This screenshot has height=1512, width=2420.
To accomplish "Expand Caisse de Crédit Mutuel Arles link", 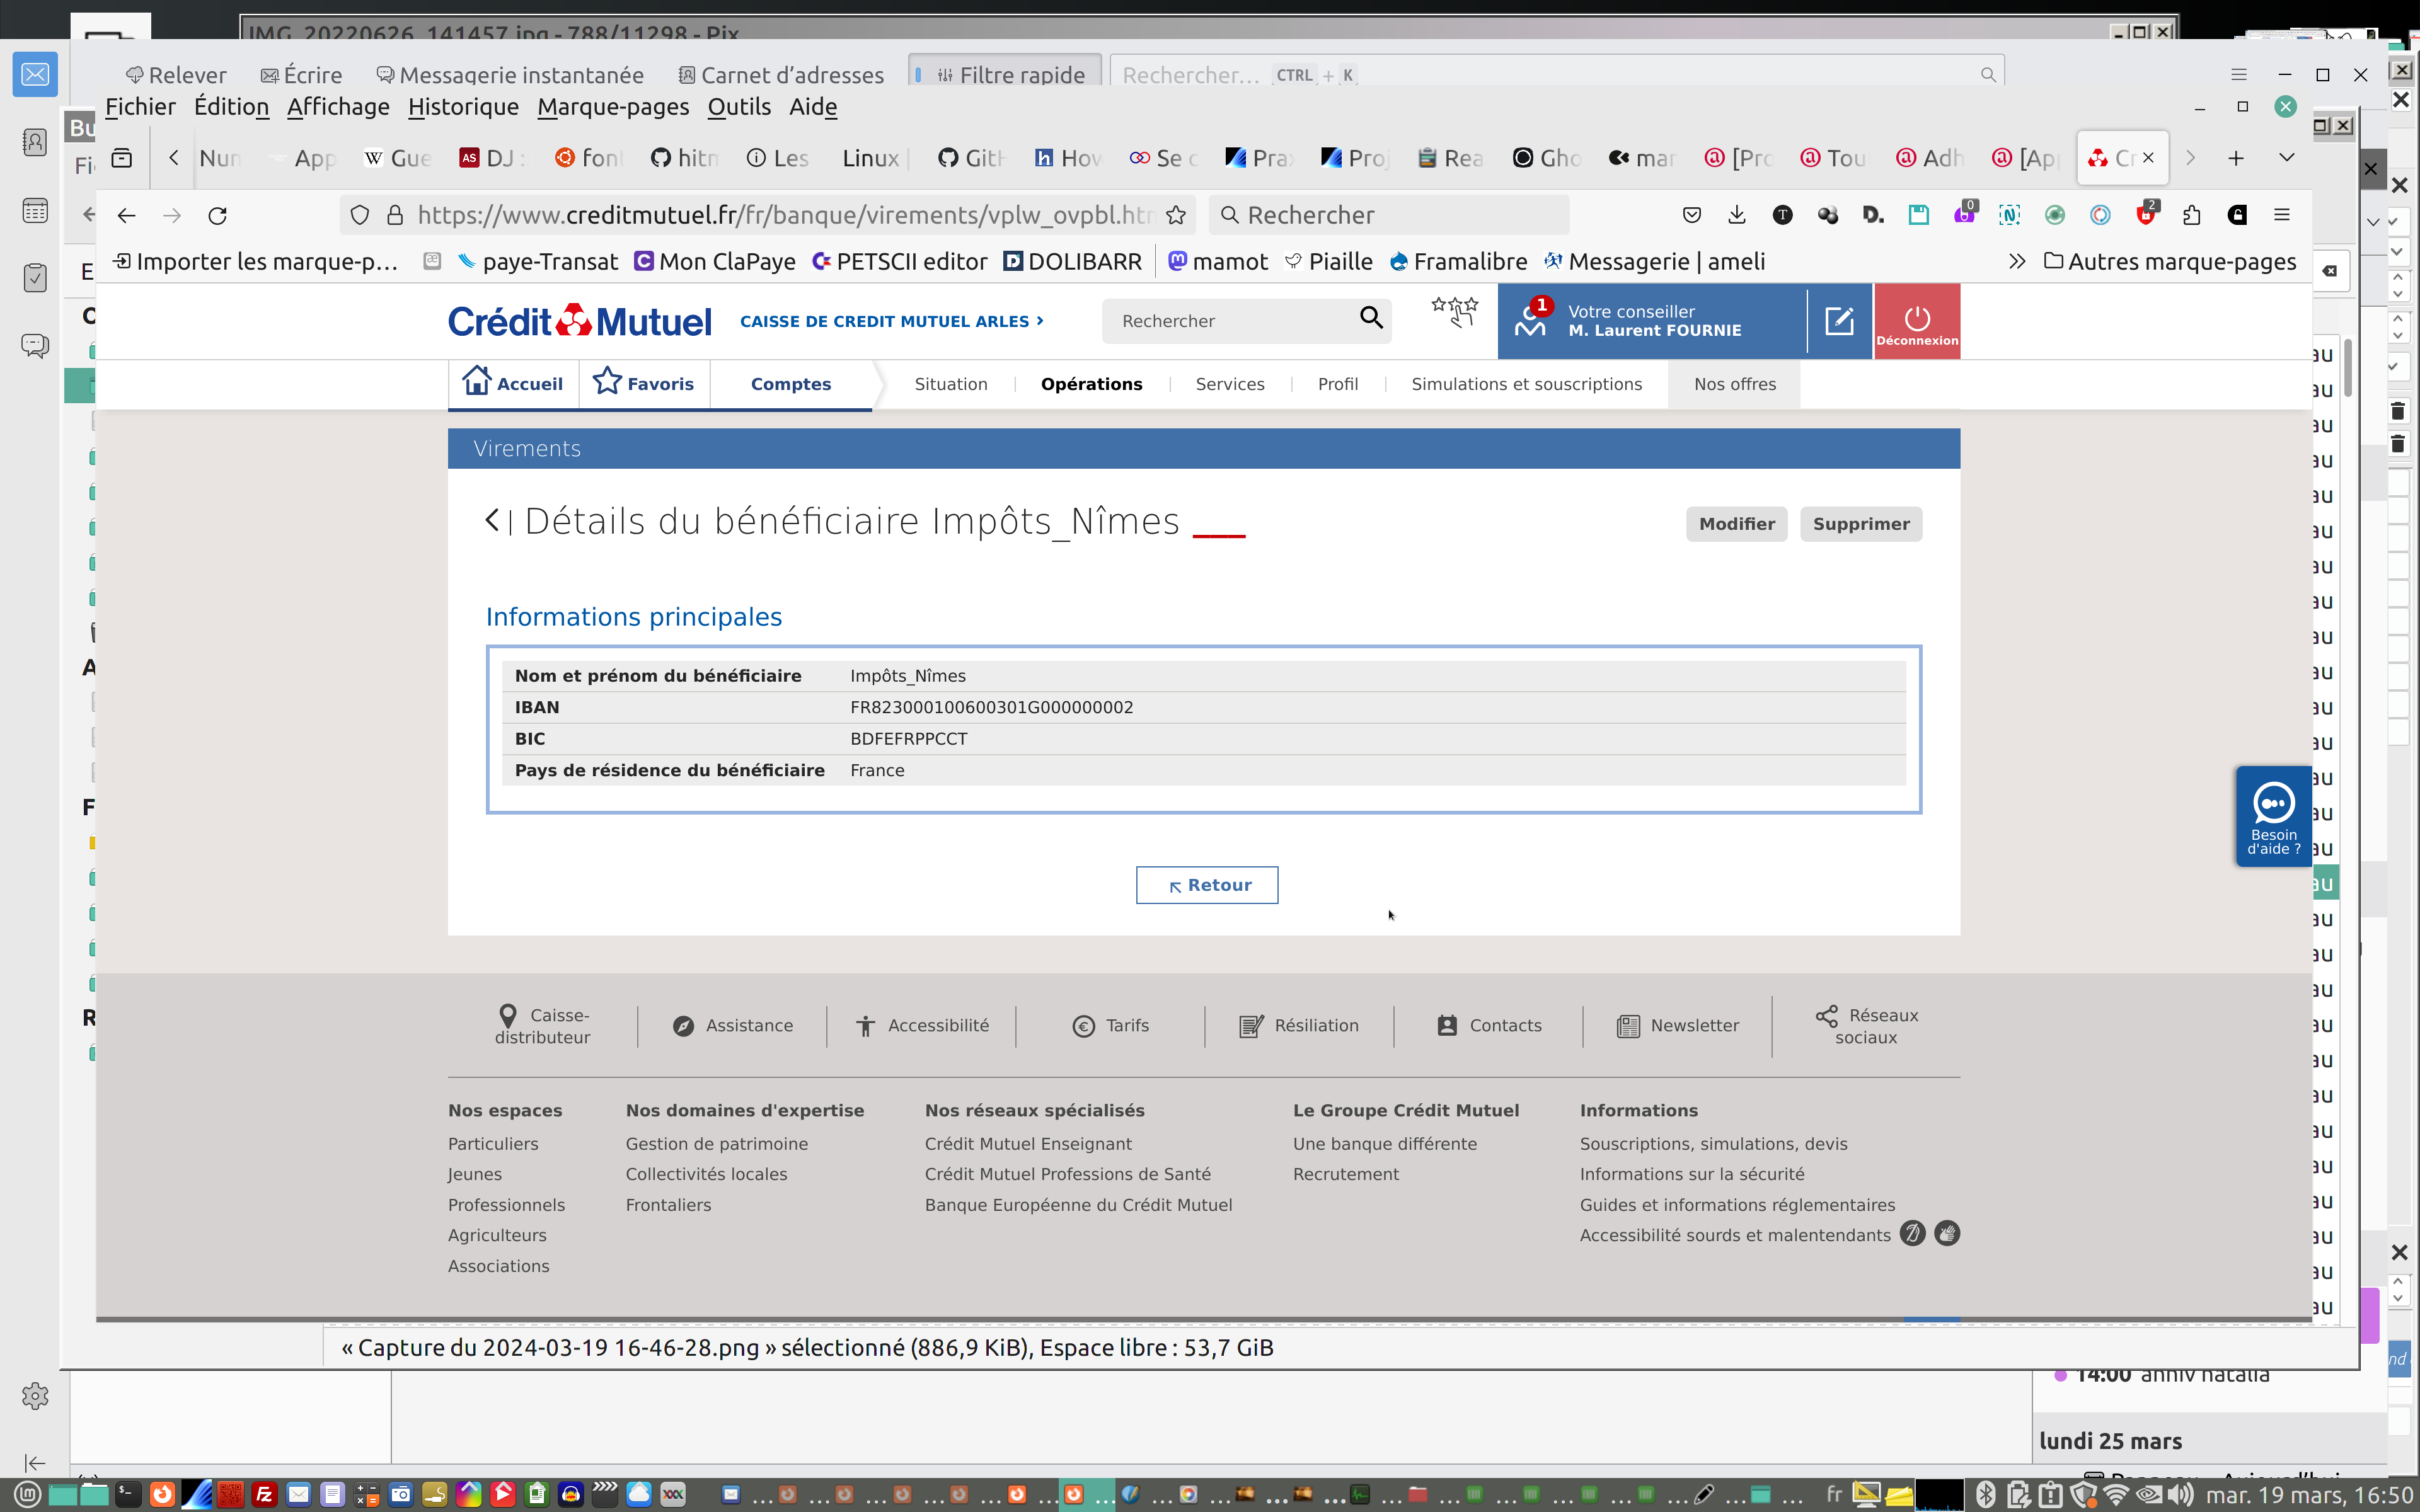I will point(891,321).
